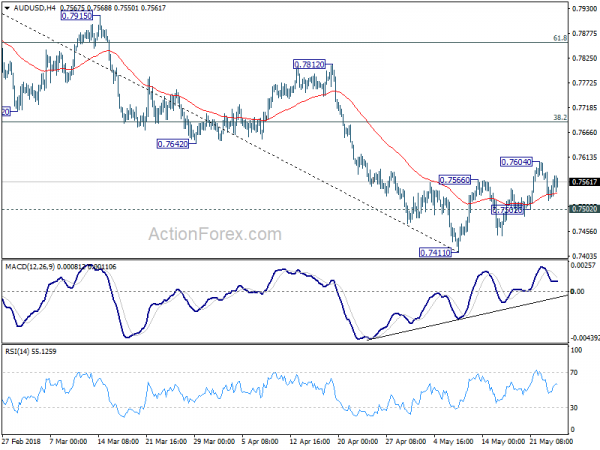
Task: Click the 0.74560 price axis value
Action: 584,232
